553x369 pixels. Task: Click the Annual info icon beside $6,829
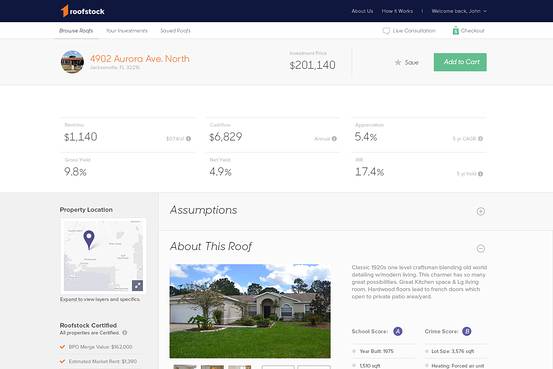tap(334, 139)
